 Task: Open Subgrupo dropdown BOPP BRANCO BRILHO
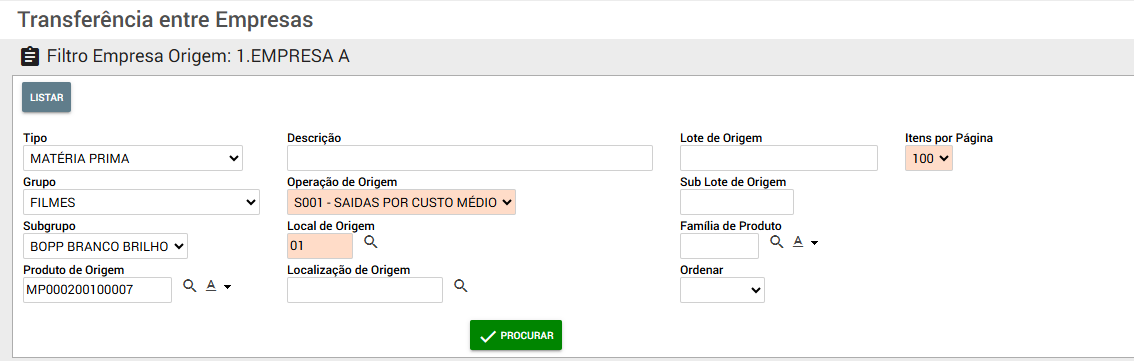point(106,246)
